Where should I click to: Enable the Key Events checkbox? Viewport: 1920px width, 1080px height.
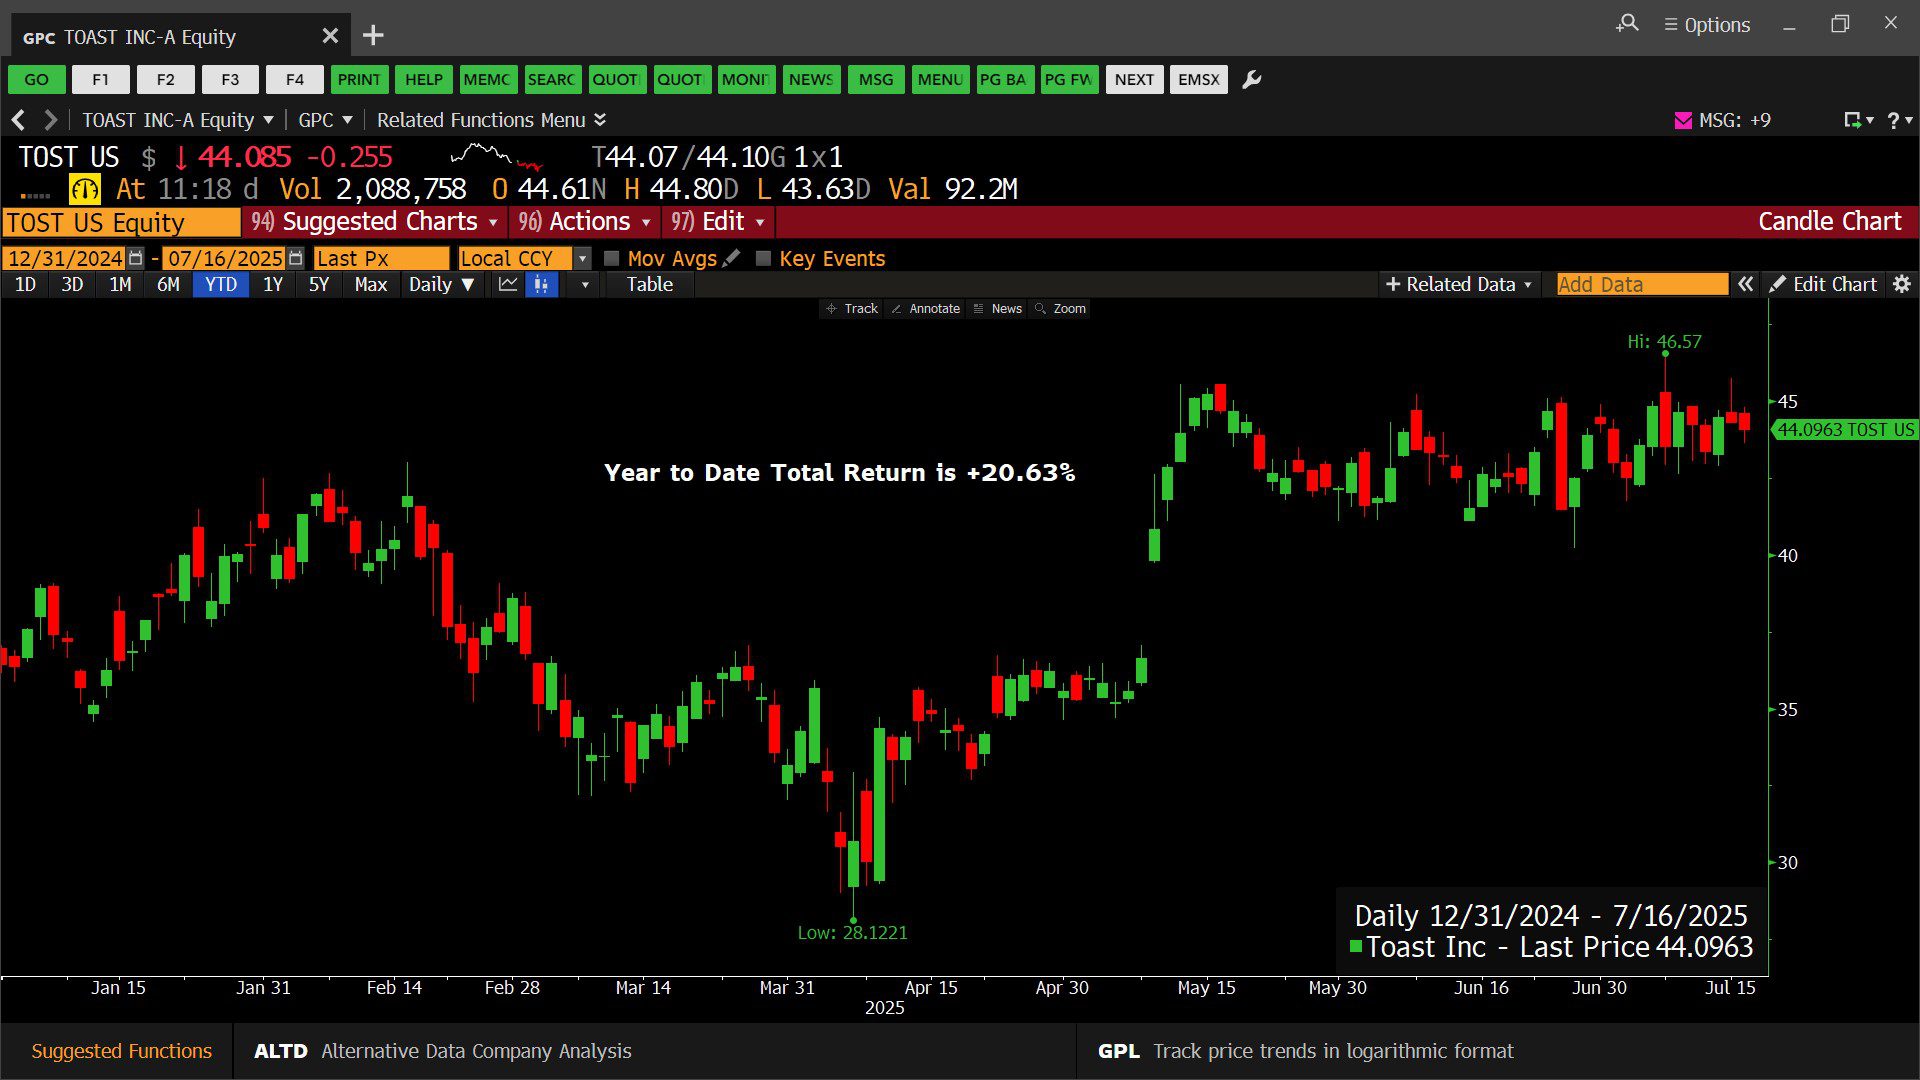coord(764,258)
